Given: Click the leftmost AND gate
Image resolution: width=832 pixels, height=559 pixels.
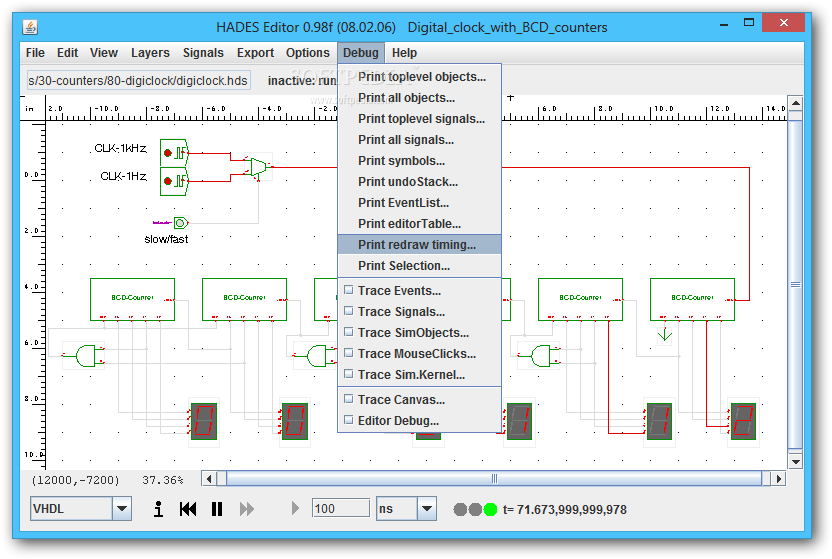Looking at the screenshot, I should click(87, 356).
